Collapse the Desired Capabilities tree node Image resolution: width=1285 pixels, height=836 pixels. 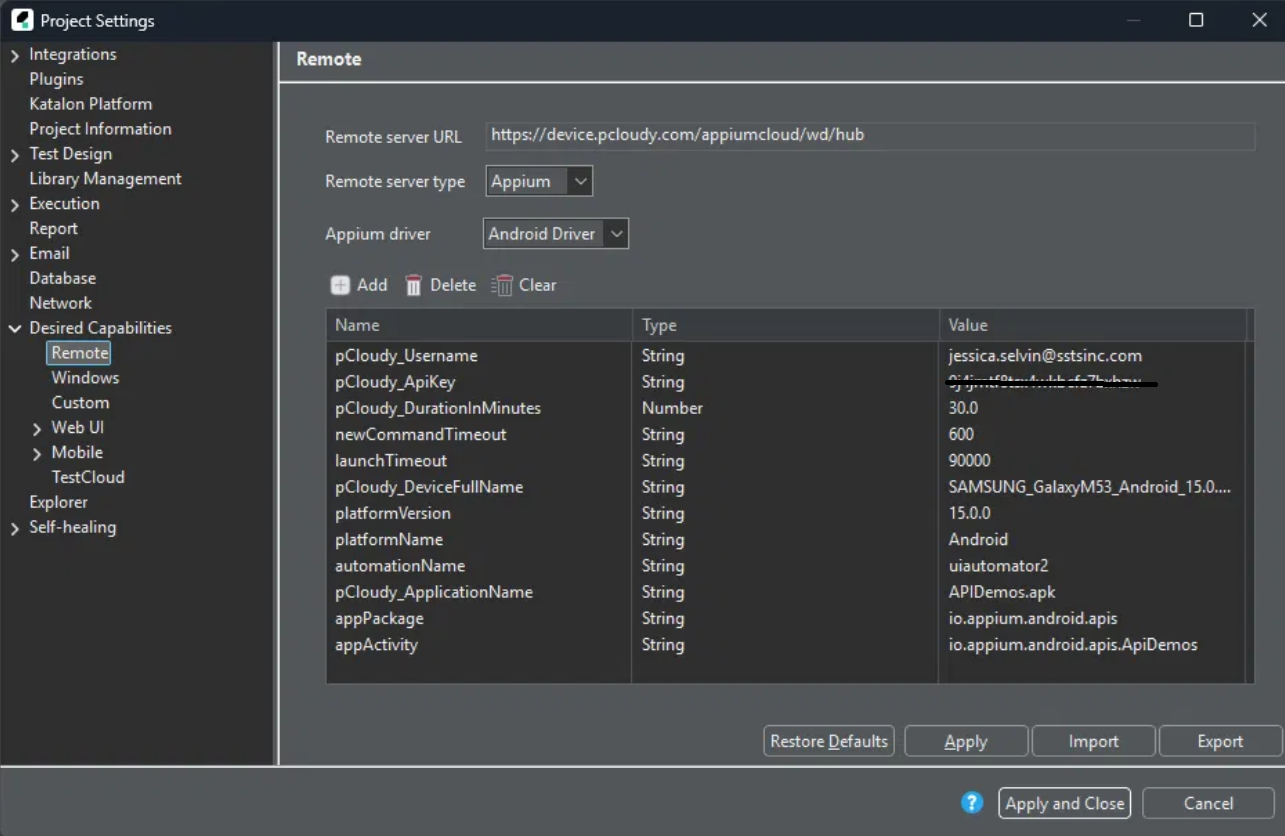(x=14, y=328)
